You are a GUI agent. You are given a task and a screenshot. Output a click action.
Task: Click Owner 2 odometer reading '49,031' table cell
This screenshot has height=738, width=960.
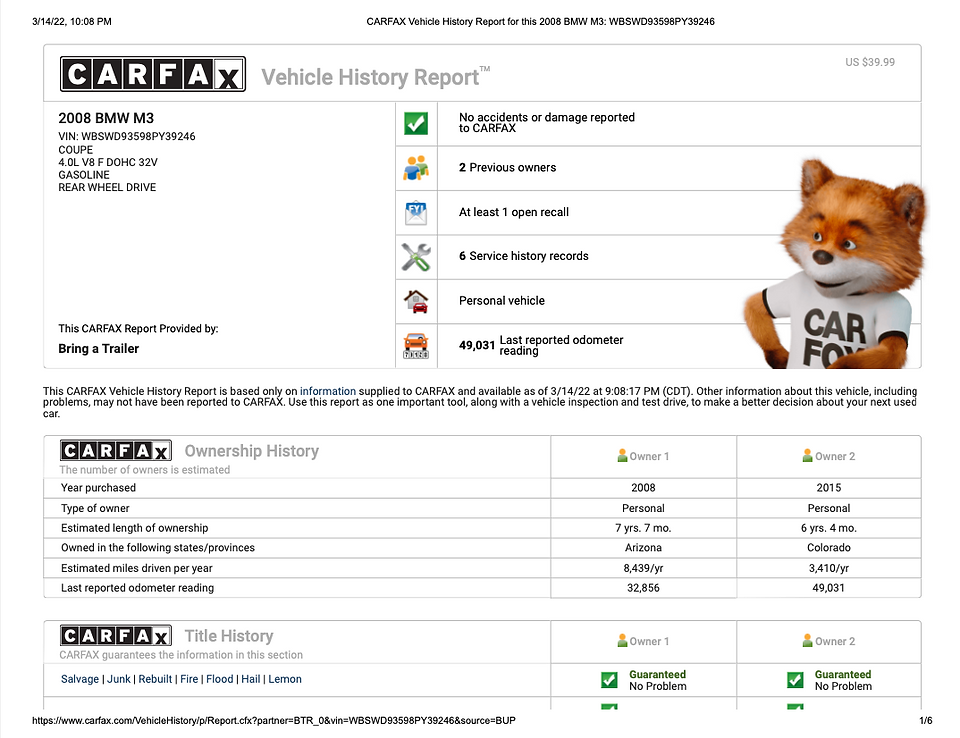point(828,588)
